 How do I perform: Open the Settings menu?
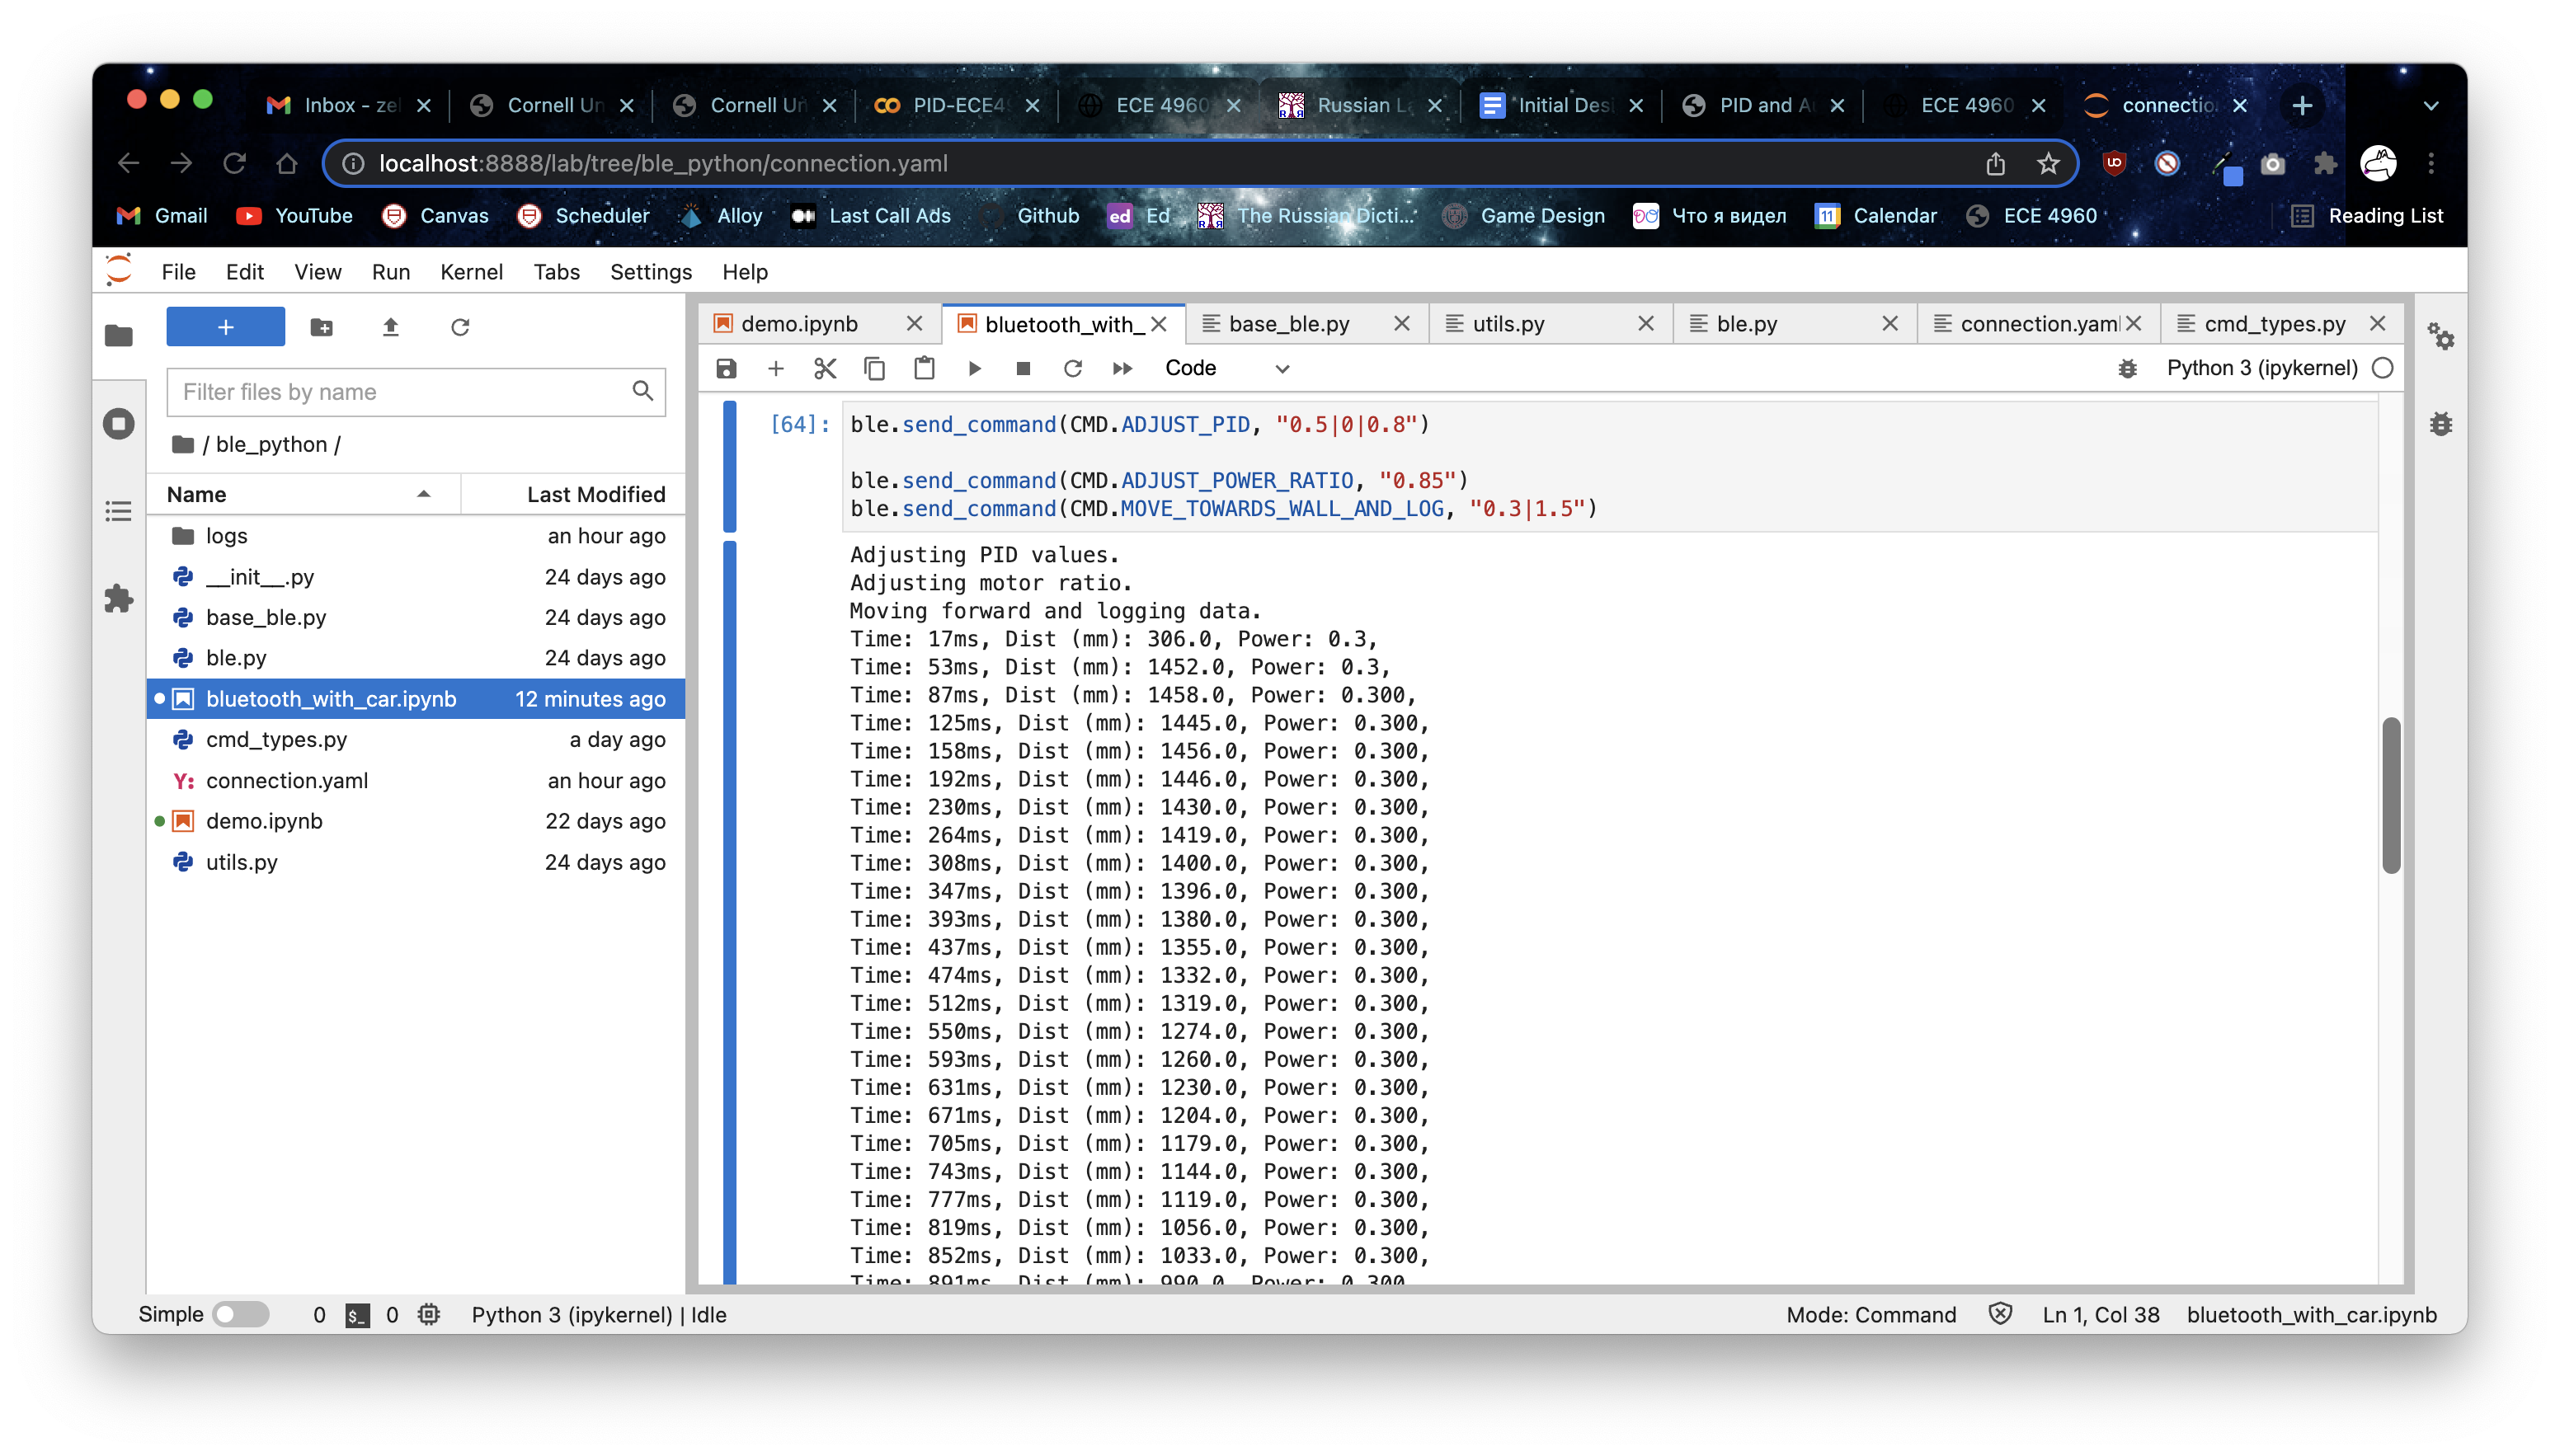click(x=650, y=271)
